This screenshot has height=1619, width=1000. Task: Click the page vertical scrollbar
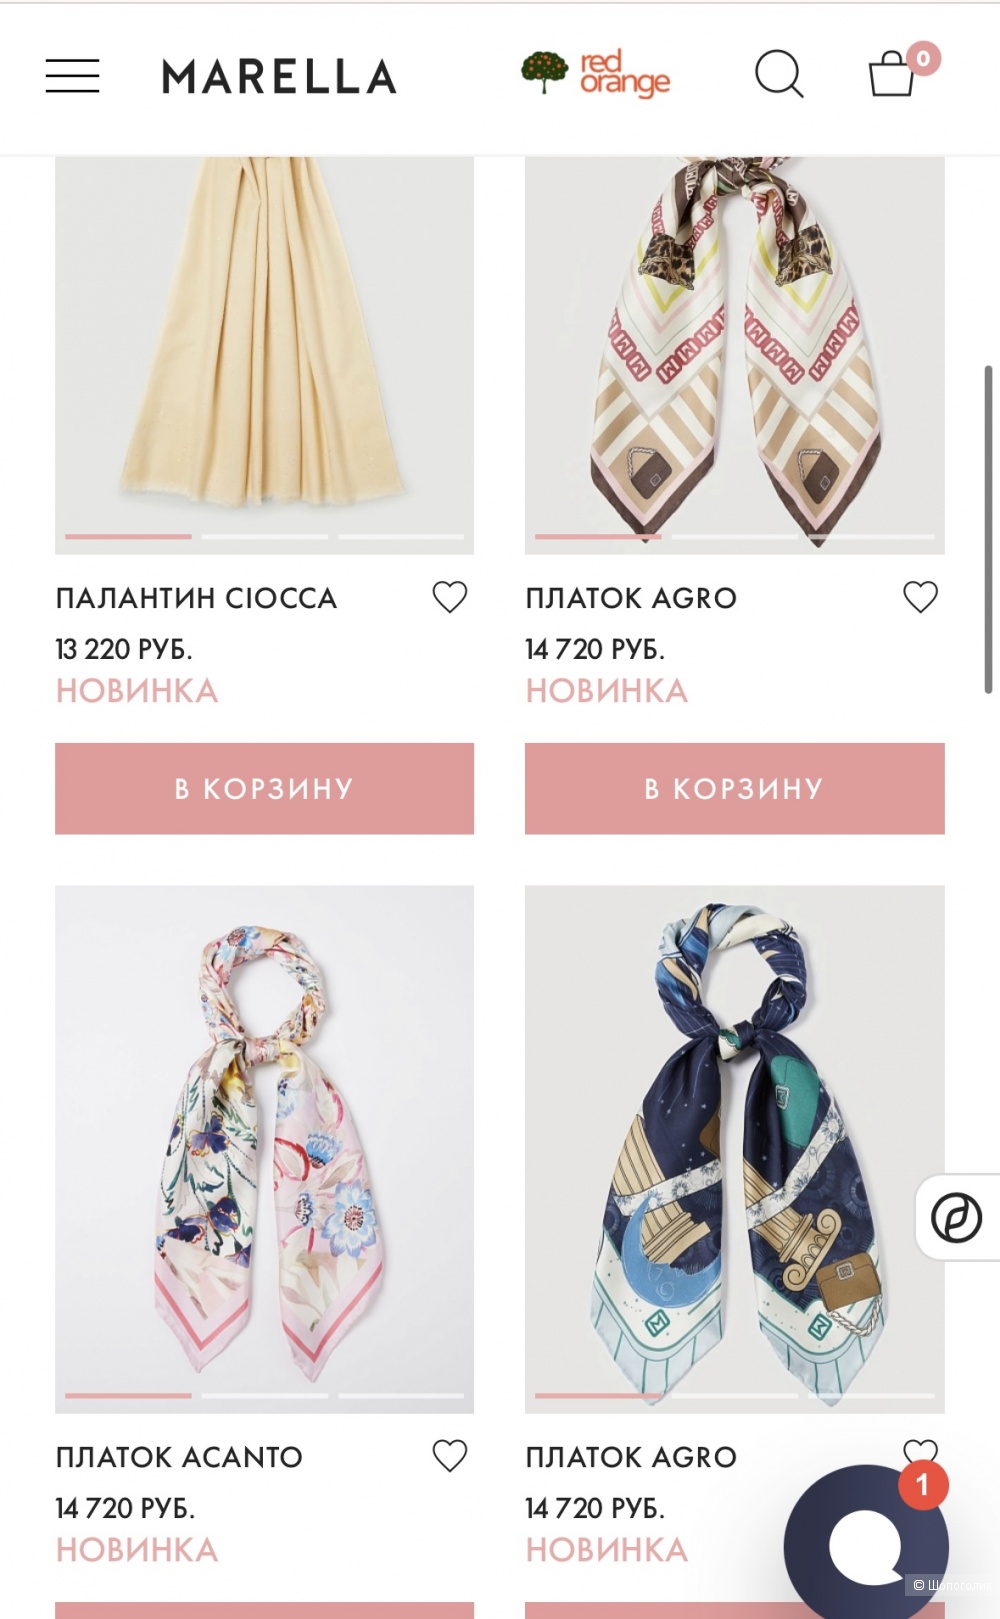click(988, 529)
